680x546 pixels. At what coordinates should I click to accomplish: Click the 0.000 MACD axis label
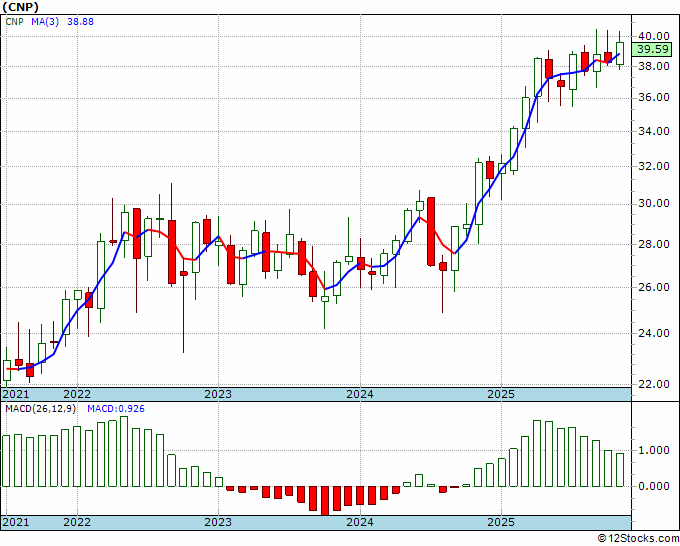[654, 486]
